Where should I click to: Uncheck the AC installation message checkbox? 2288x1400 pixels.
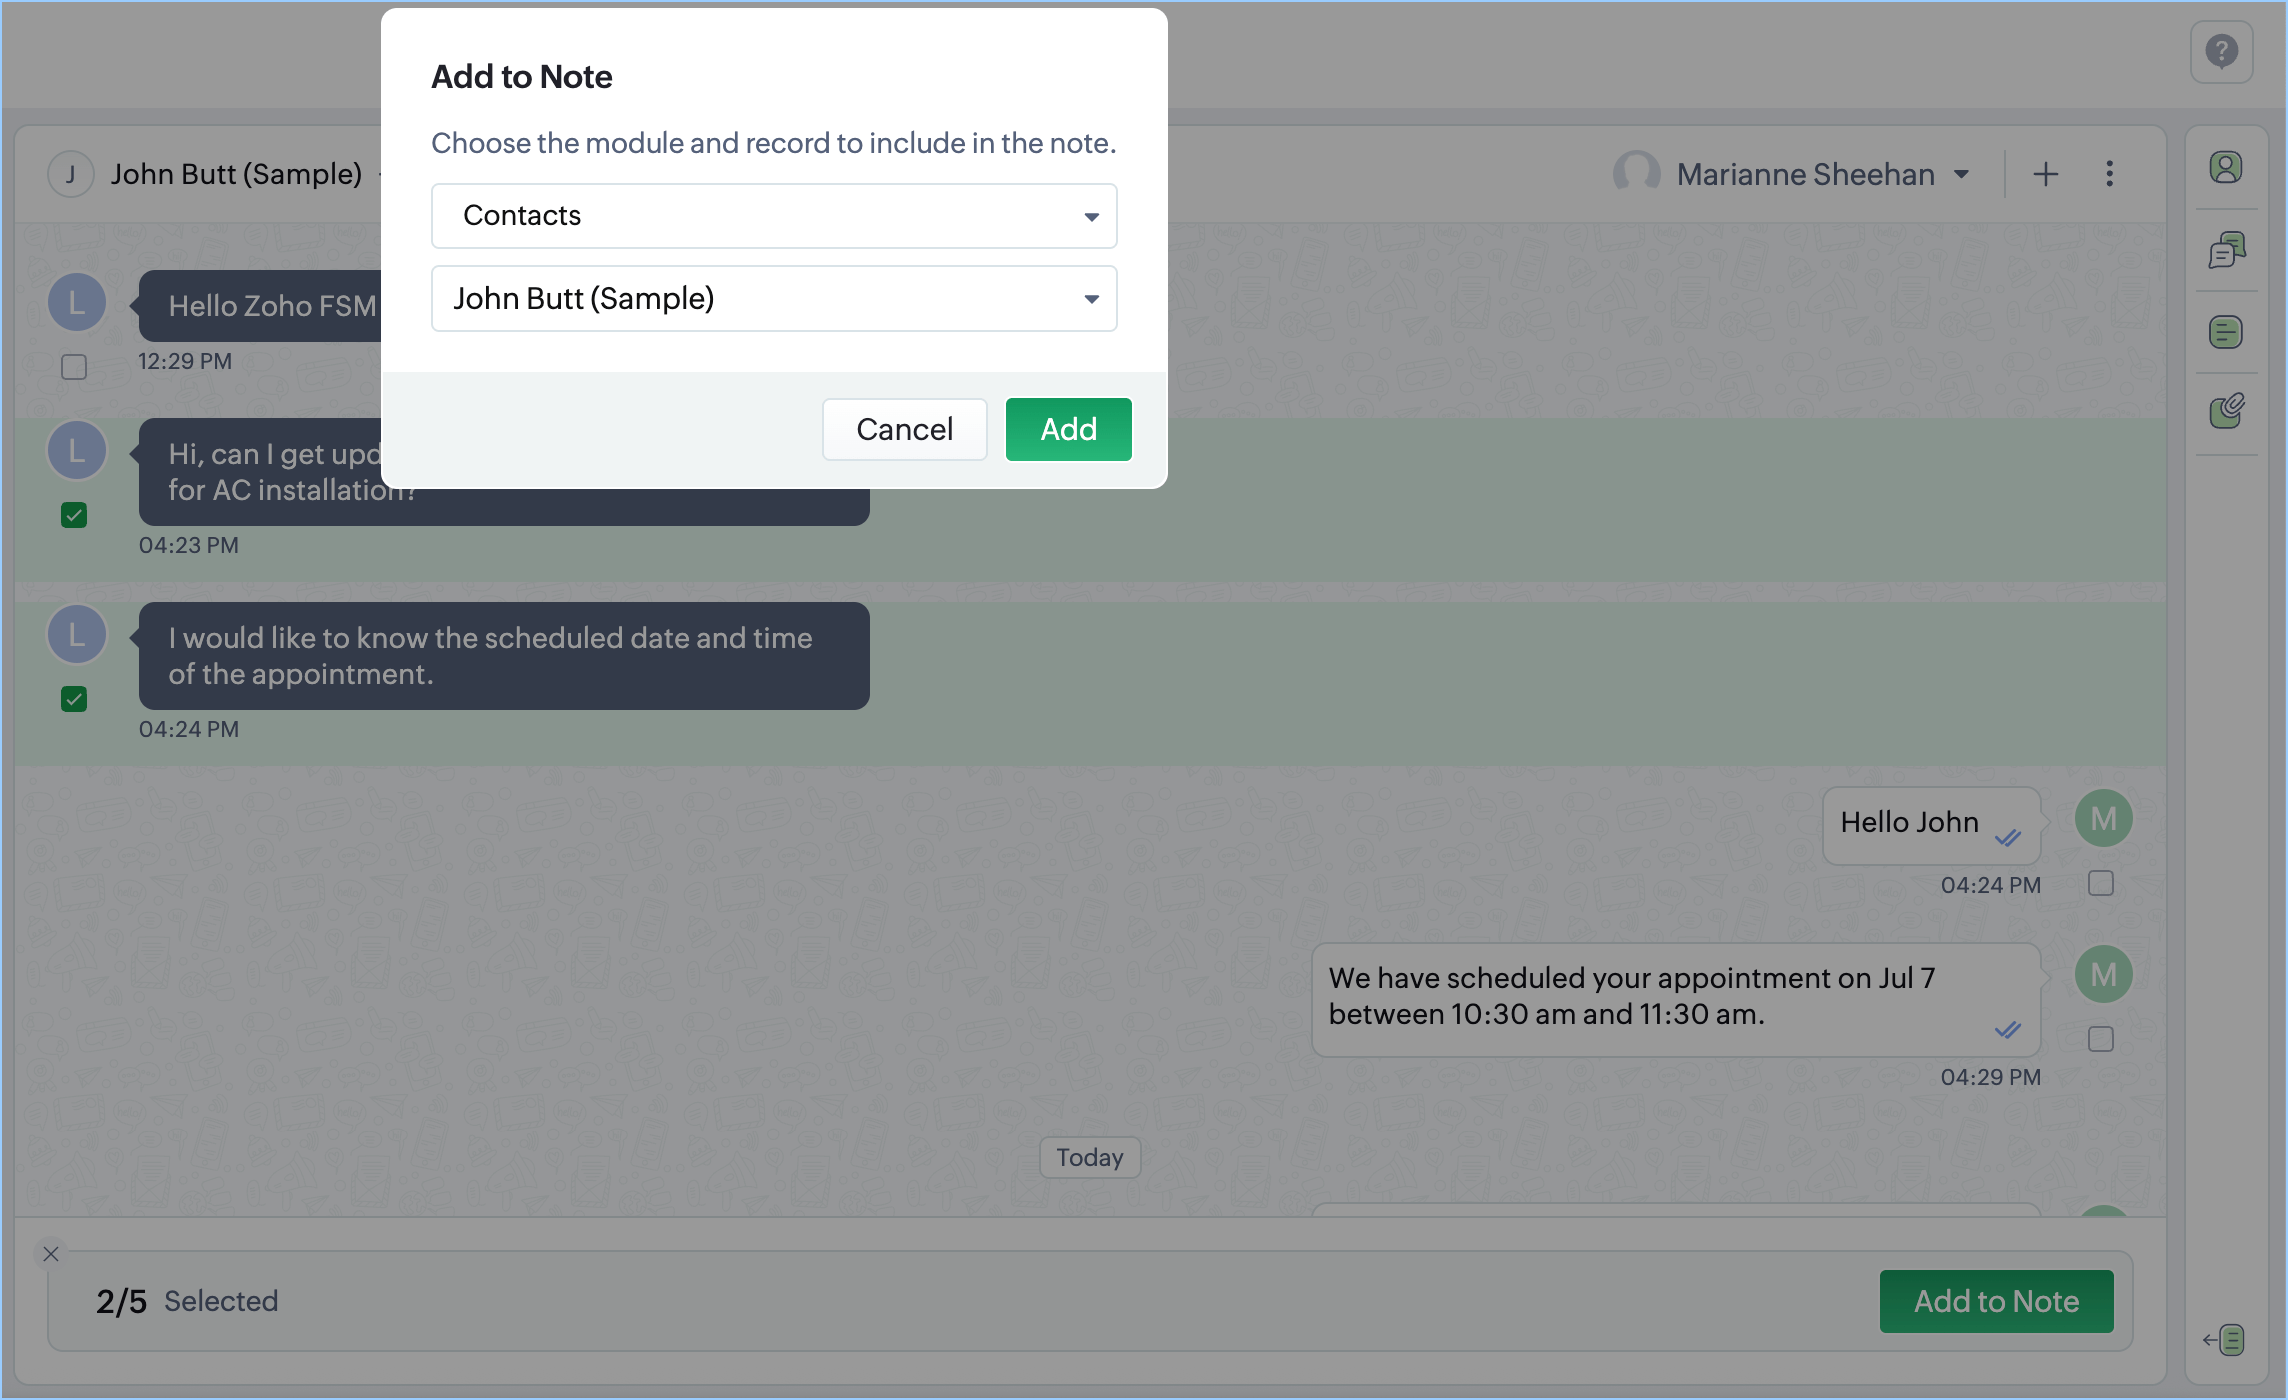tap(74, 515)
